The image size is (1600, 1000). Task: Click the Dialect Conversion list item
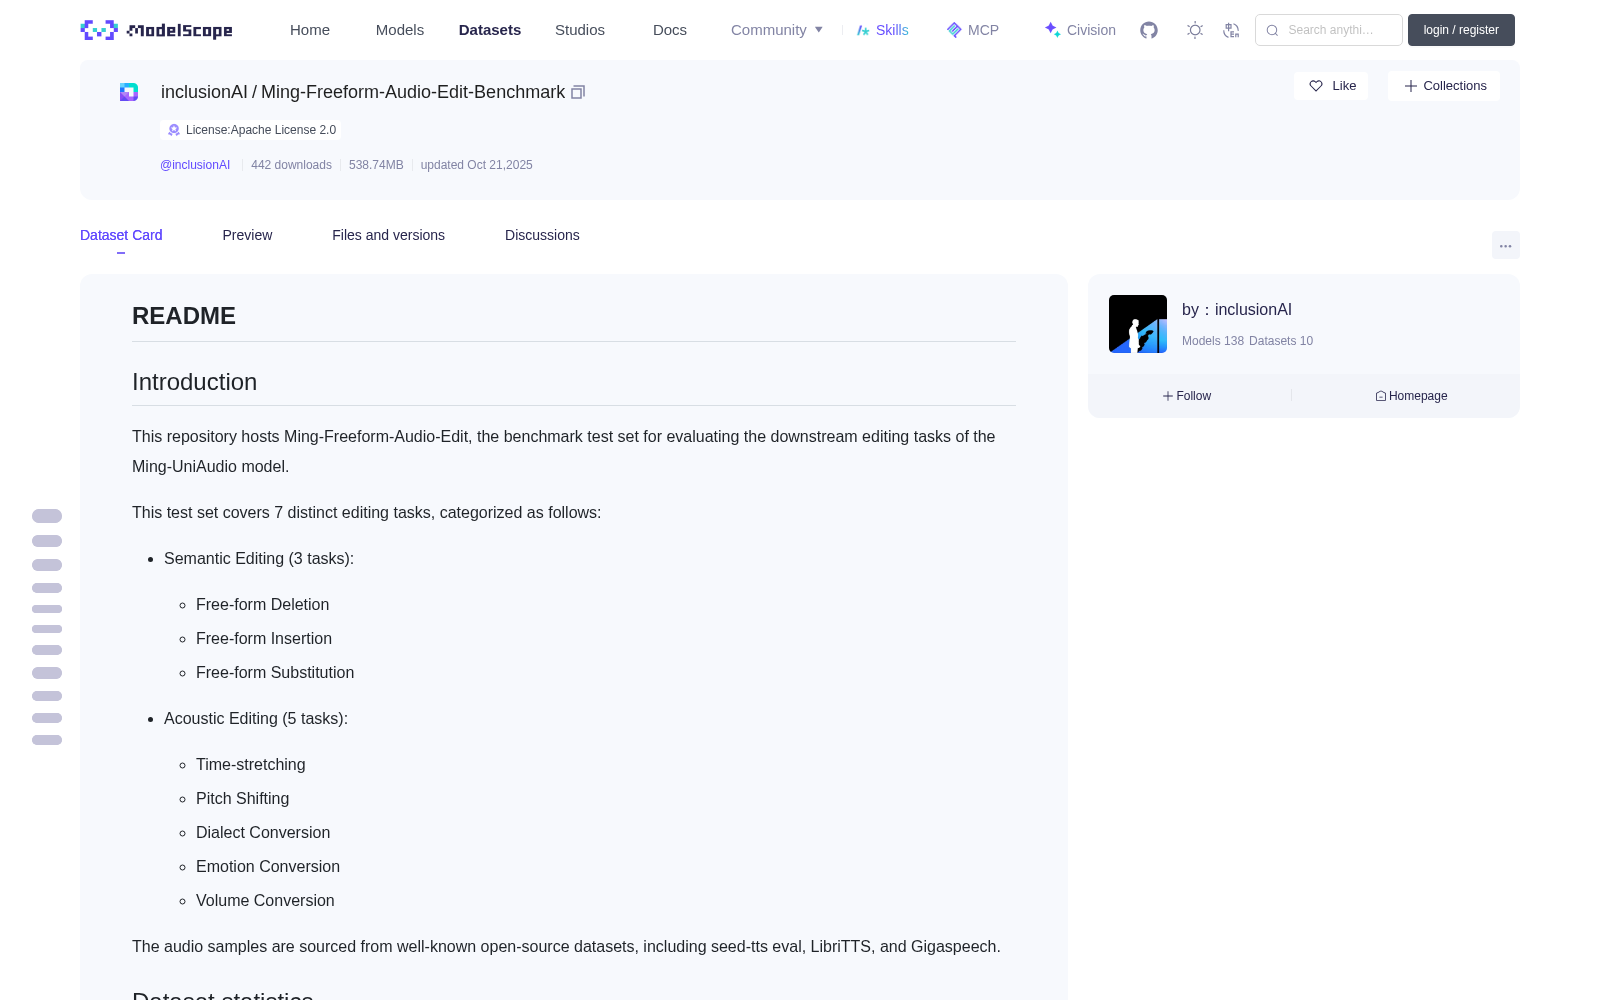(x=263, y=832)
